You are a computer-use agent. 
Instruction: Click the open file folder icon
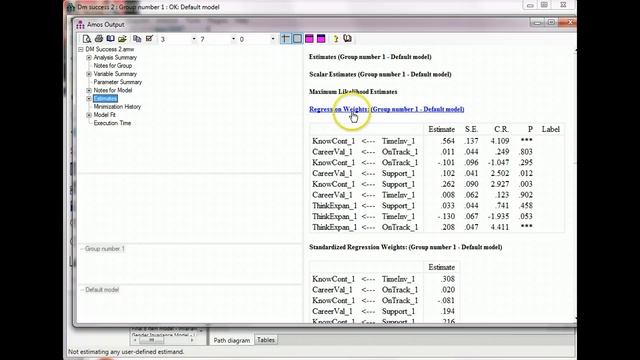(x=122, y=39)
